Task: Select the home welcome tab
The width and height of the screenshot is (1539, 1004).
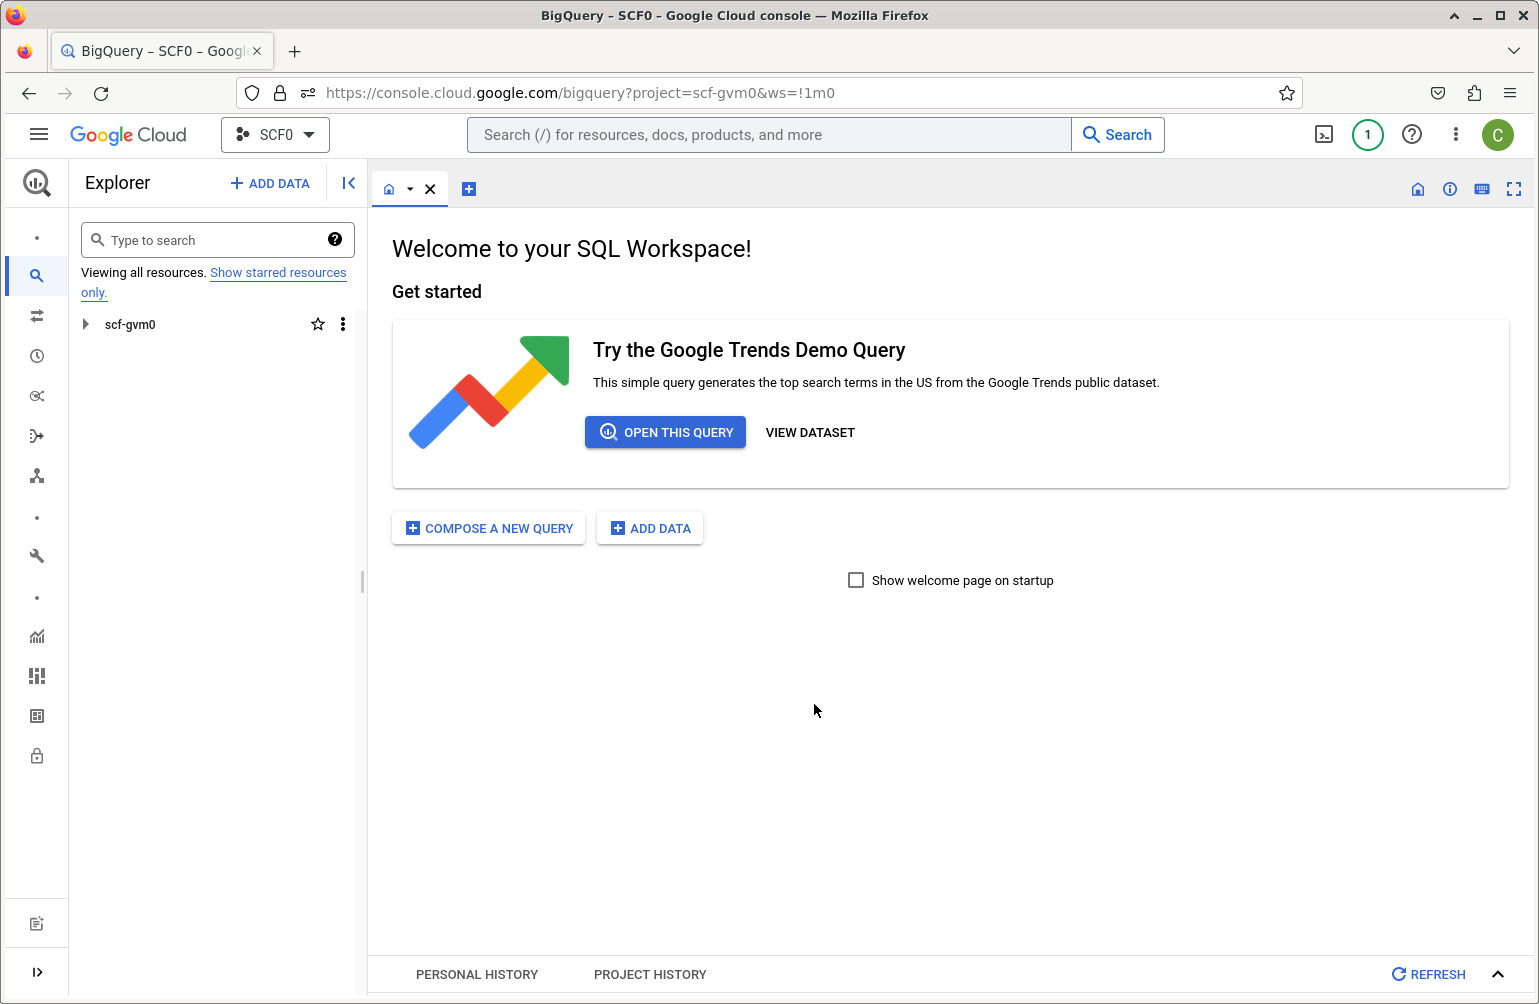Action: click(x=389, y=189)
